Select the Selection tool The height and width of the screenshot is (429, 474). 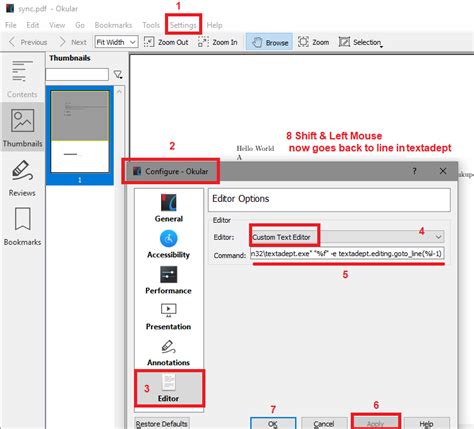[361, 42]
